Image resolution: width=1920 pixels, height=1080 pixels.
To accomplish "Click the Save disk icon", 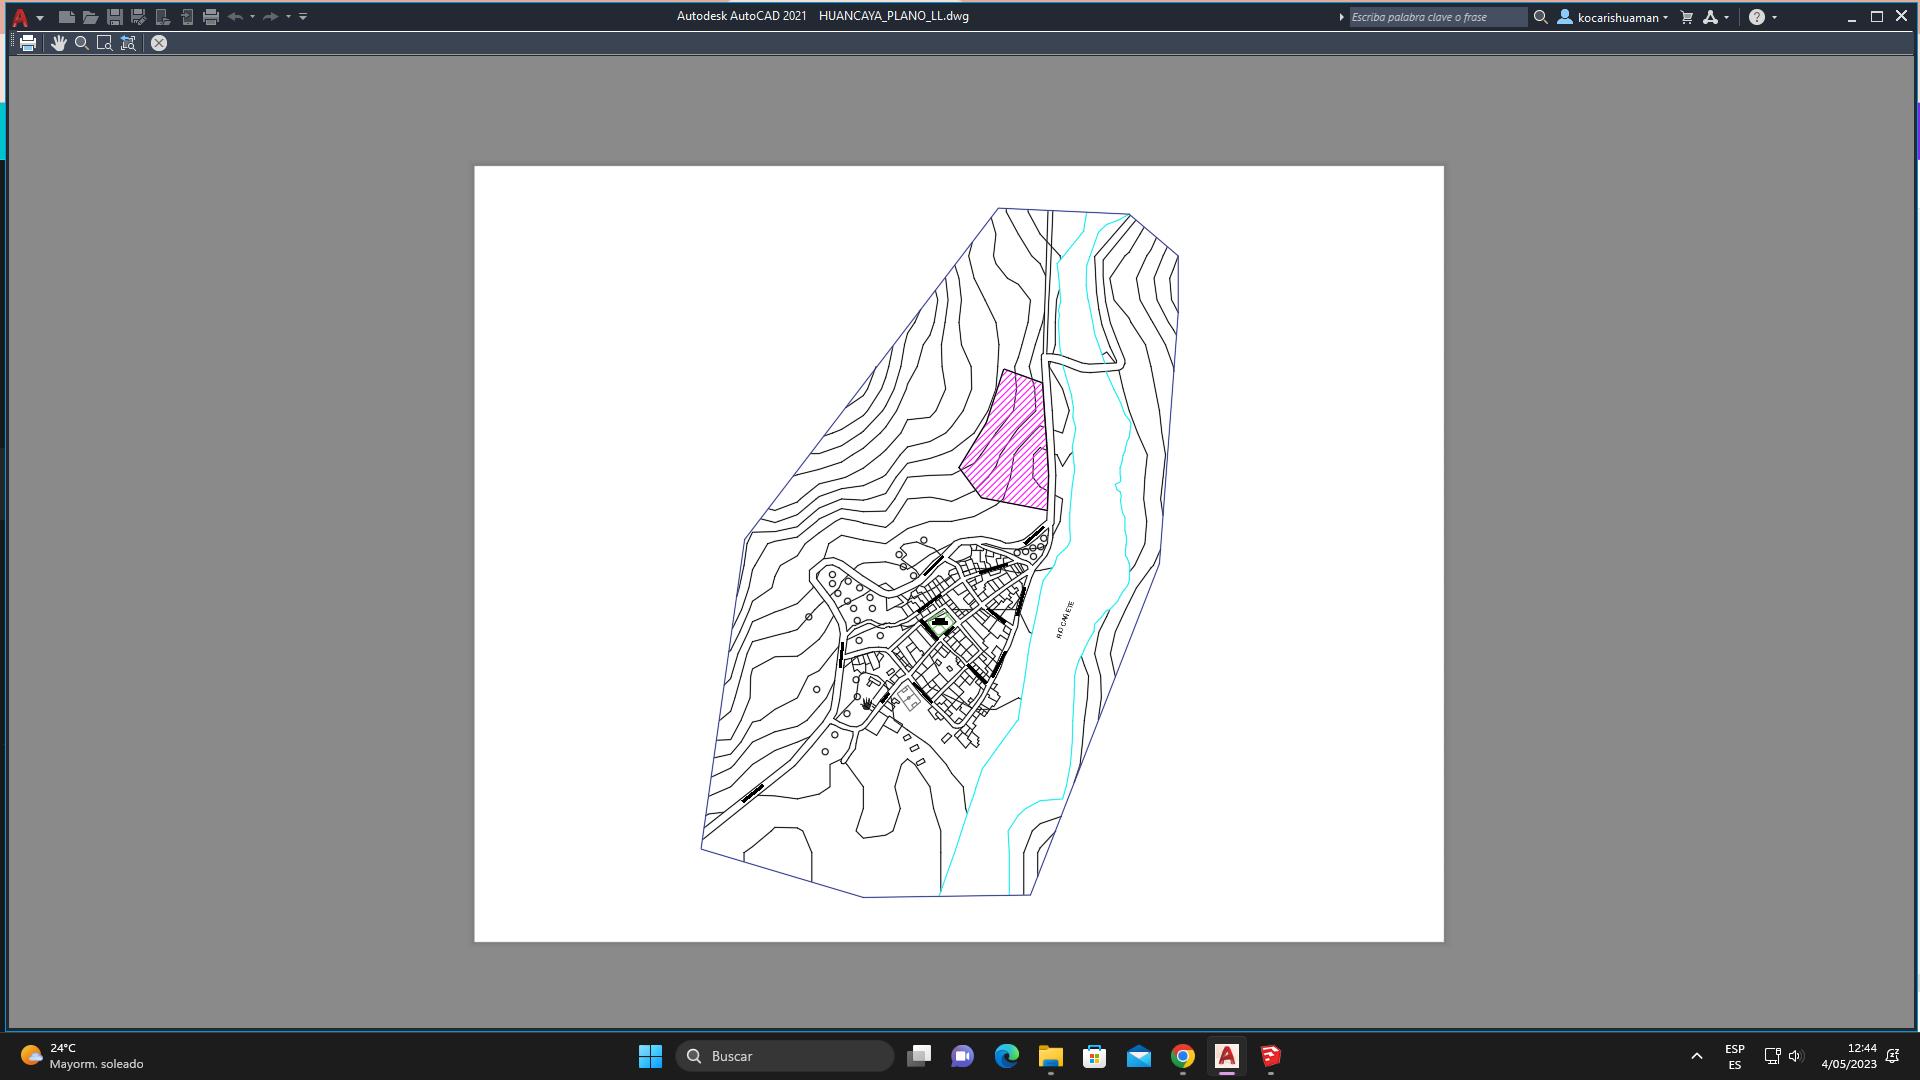I will pos(114,17).
